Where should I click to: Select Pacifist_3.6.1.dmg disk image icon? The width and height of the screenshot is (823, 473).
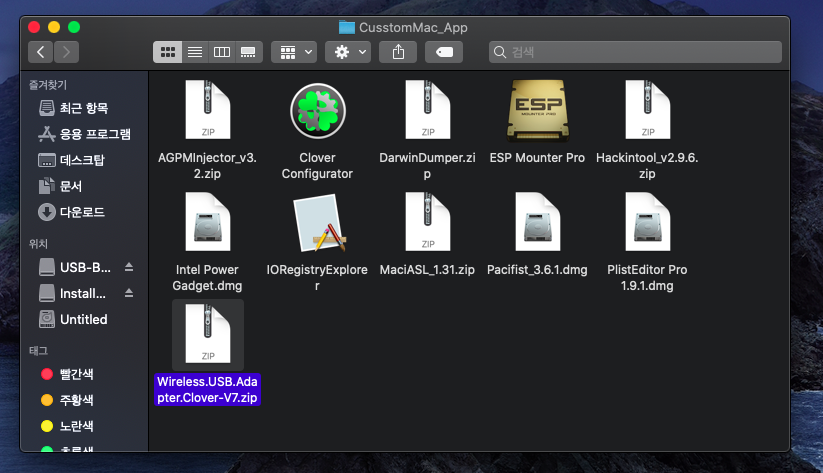click(537, 222)
